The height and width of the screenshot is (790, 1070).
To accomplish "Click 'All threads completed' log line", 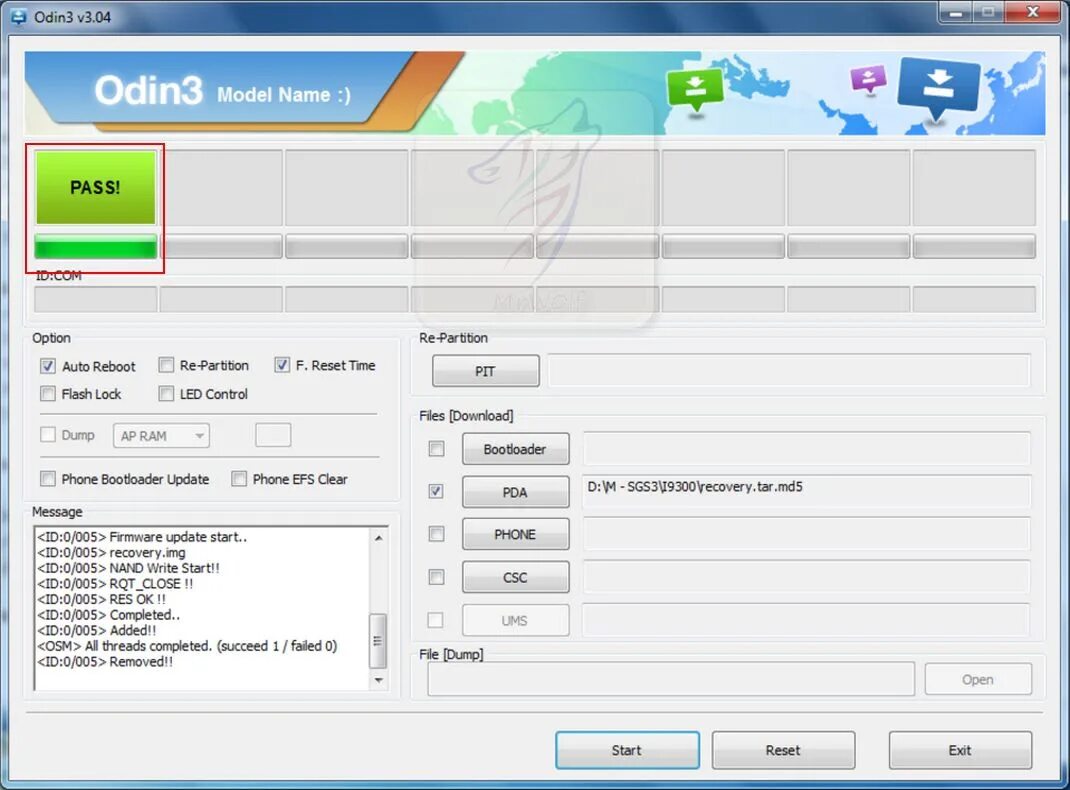I will coord(187,646).
